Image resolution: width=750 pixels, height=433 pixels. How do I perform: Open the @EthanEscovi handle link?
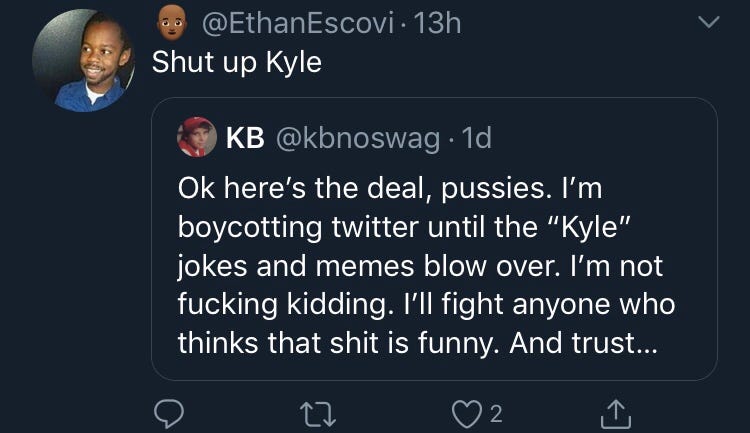(297, 22)
